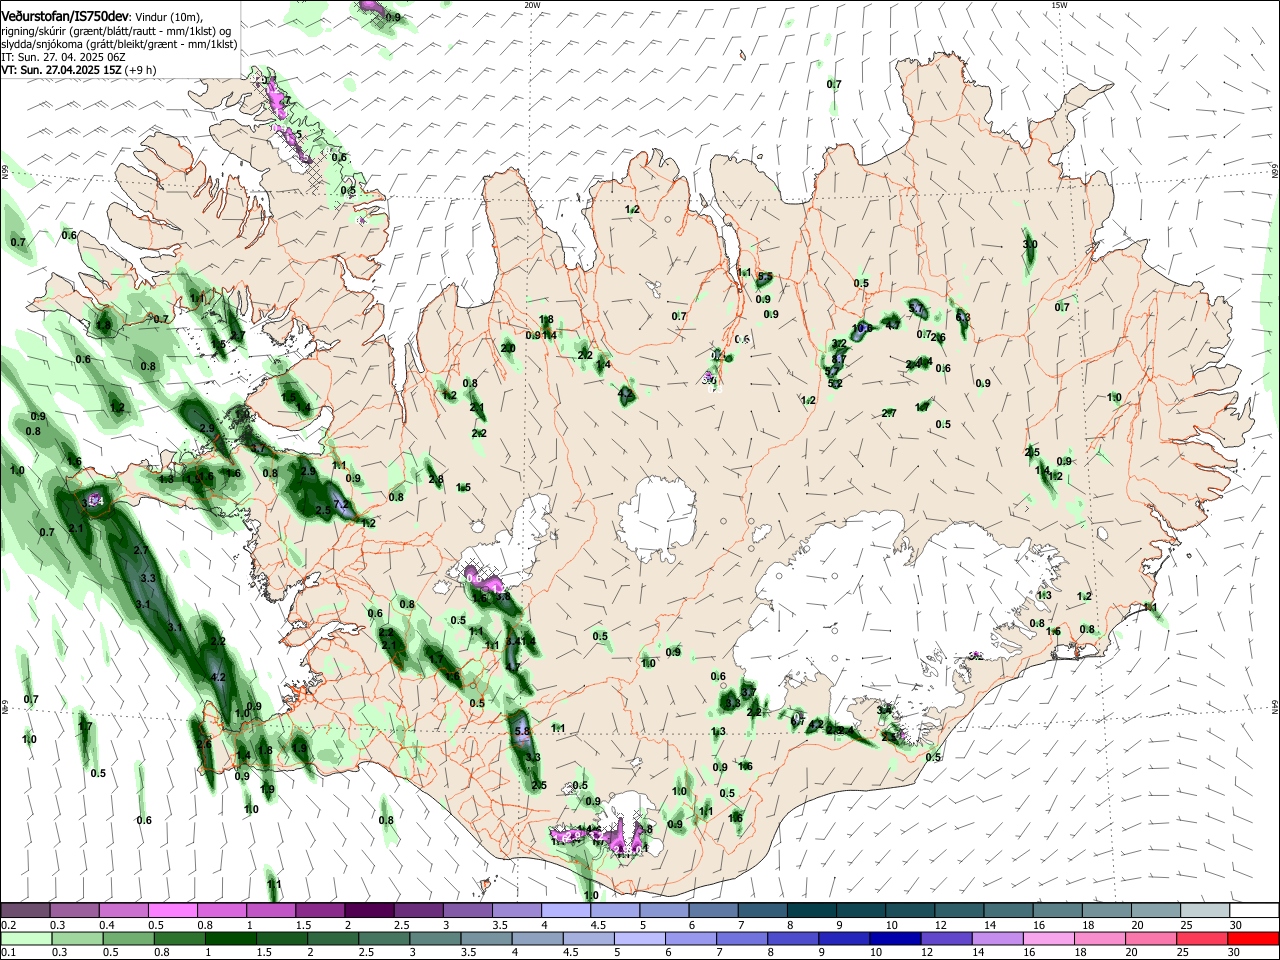Click the '20W' longitude label at the top

tap(532, 5)
